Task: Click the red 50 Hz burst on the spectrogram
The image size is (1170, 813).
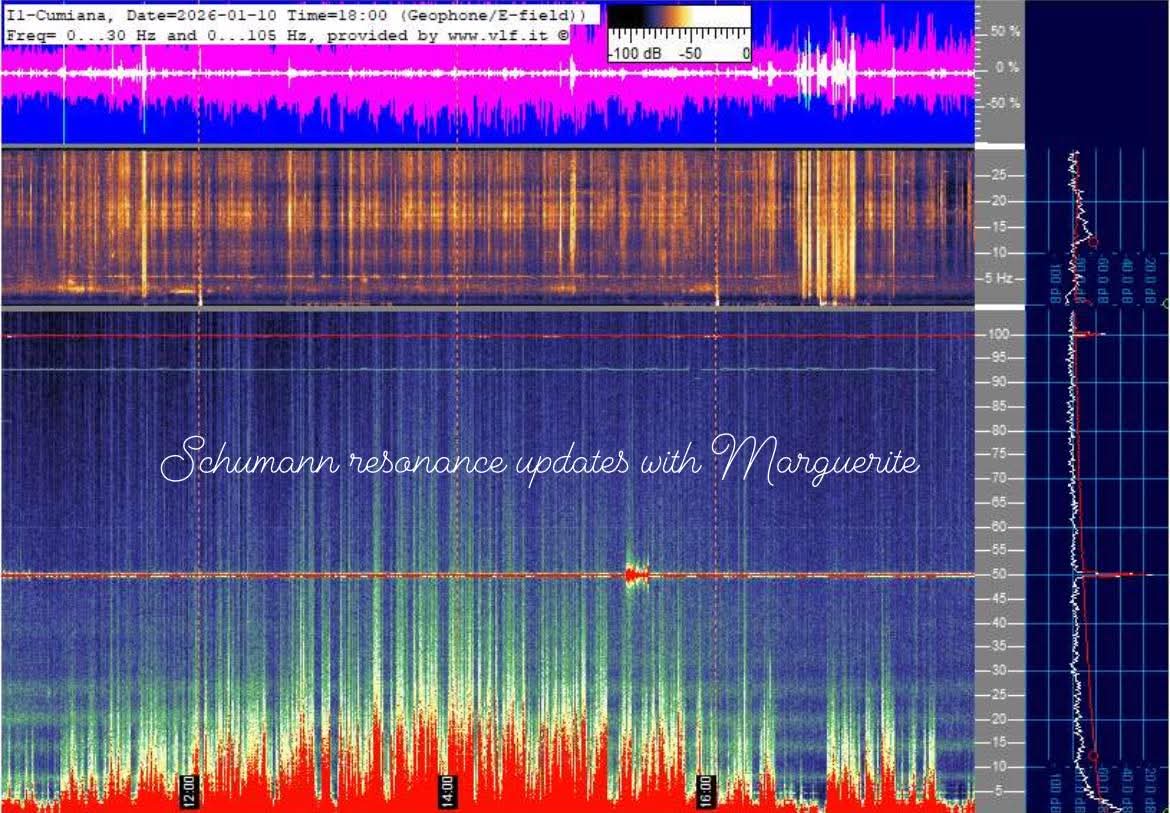Action: (x=636, y=575)
